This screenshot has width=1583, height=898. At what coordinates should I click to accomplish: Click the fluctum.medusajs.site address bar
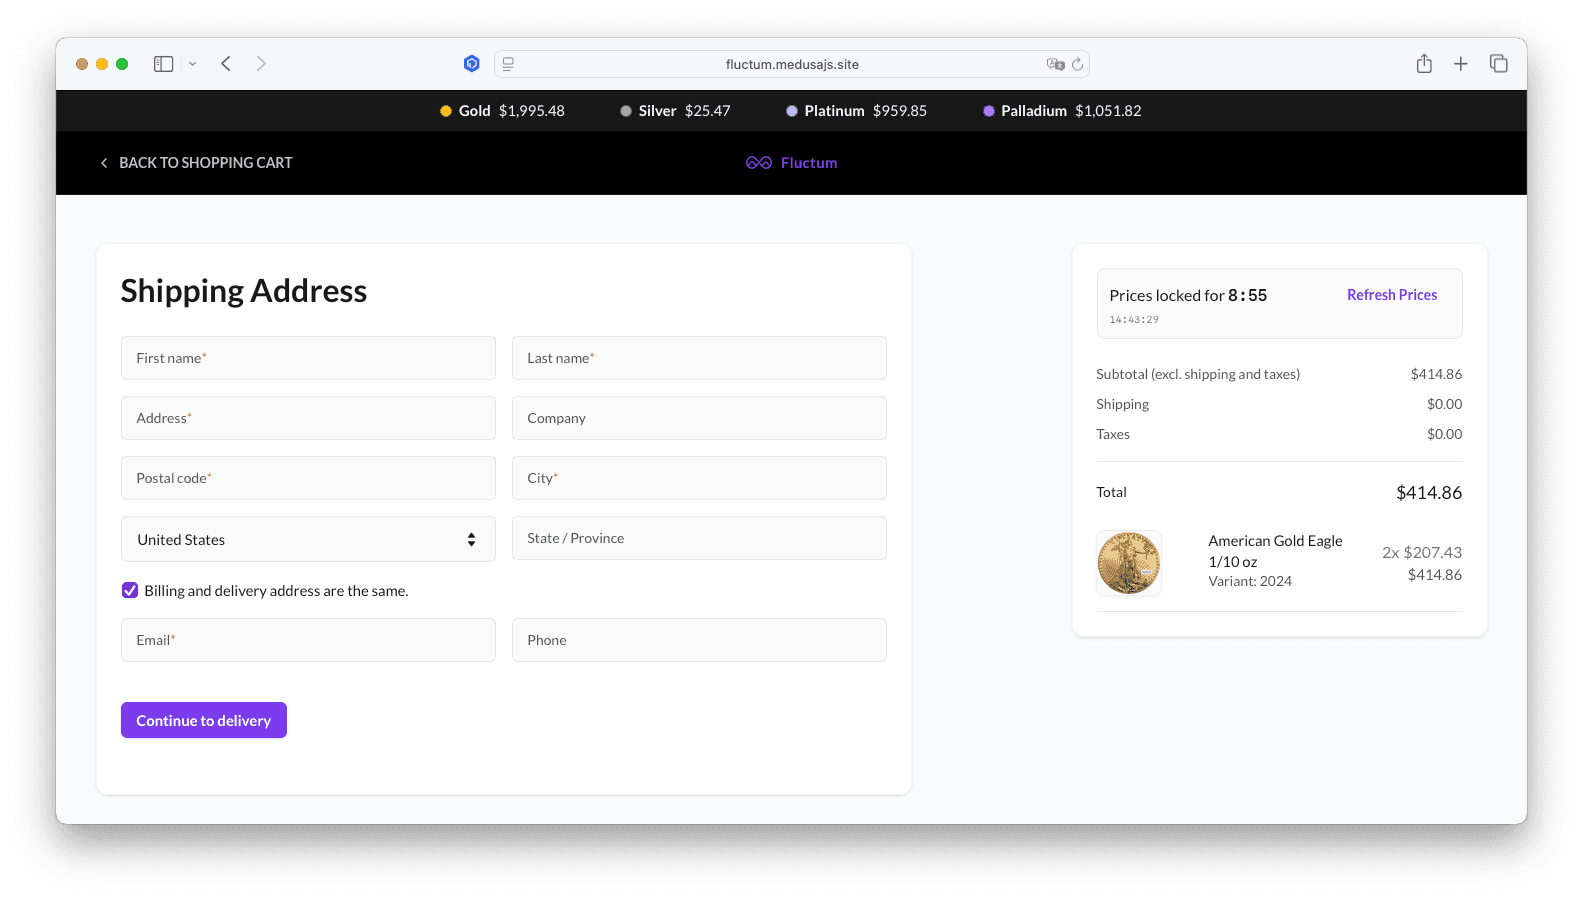point(792,64)
